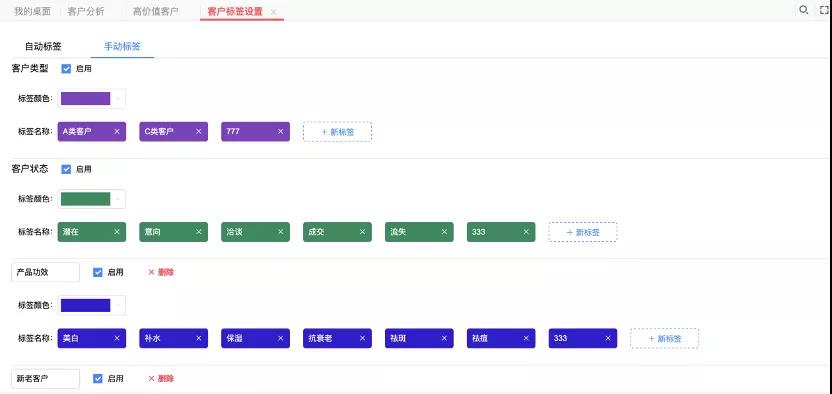The image size is (832, 394).
Task: Expand the green tag color dropdown arrow
Action: [x=118, y=199]
